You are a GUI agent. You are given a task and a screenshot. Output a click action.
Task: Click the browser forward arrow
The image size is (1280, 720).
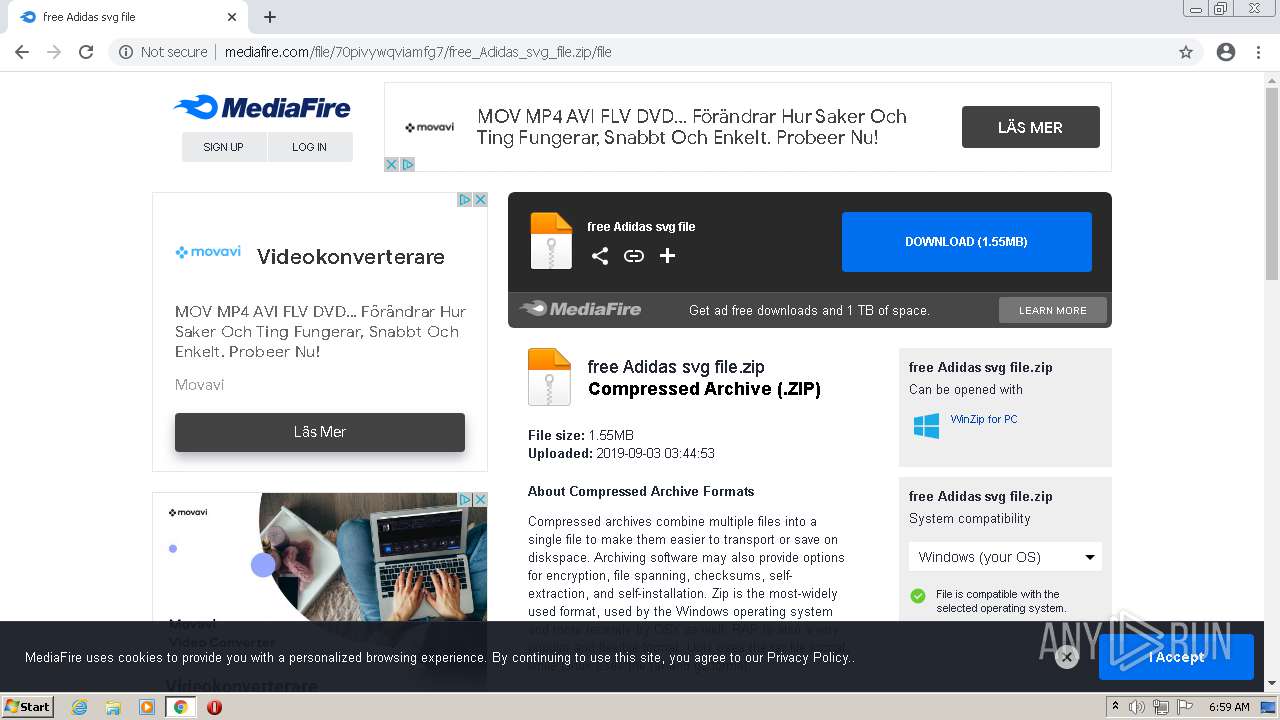[54, 52]
